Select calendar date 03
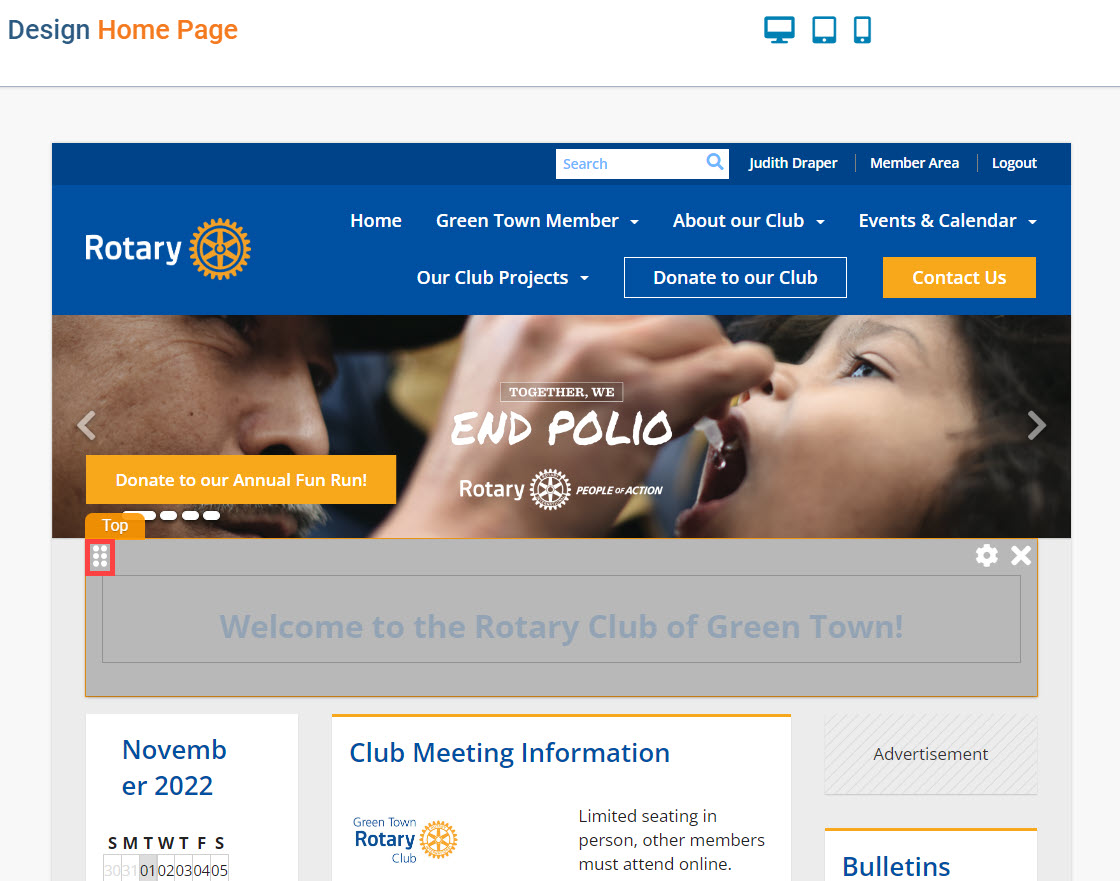 pyautogui.click(x=184, y=870)
